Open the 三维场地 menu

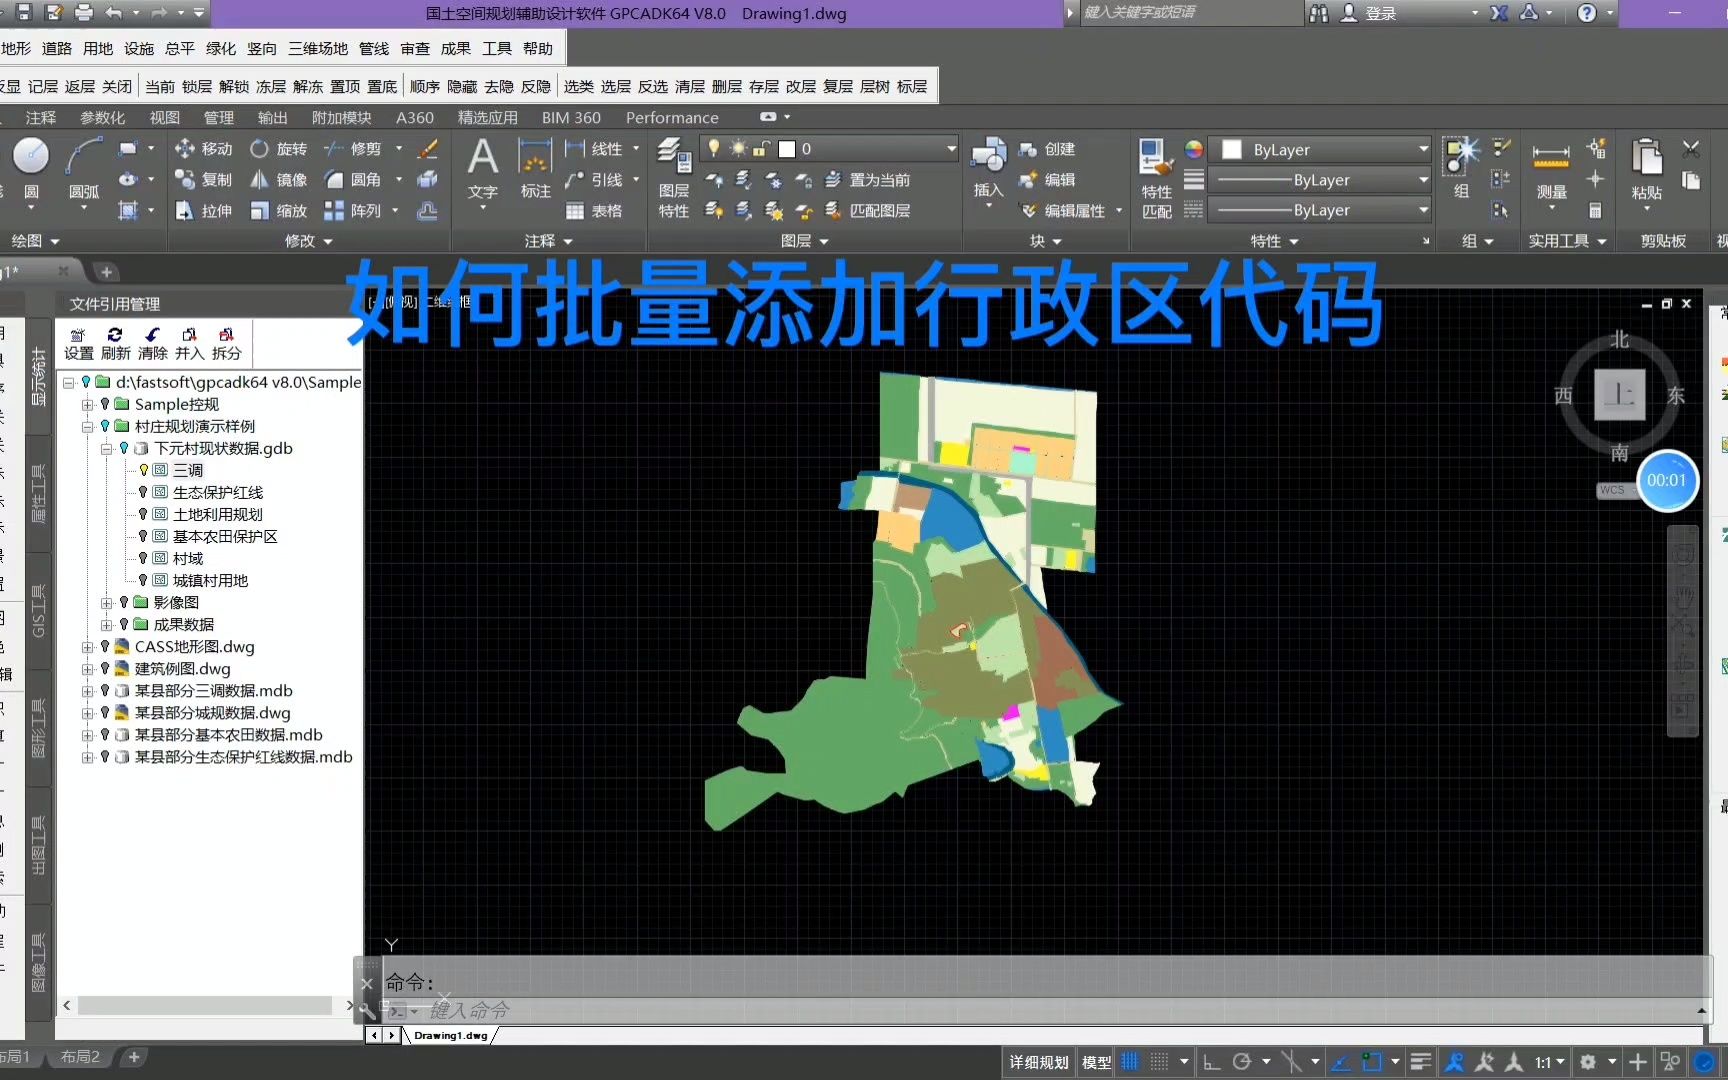point(318,48)
